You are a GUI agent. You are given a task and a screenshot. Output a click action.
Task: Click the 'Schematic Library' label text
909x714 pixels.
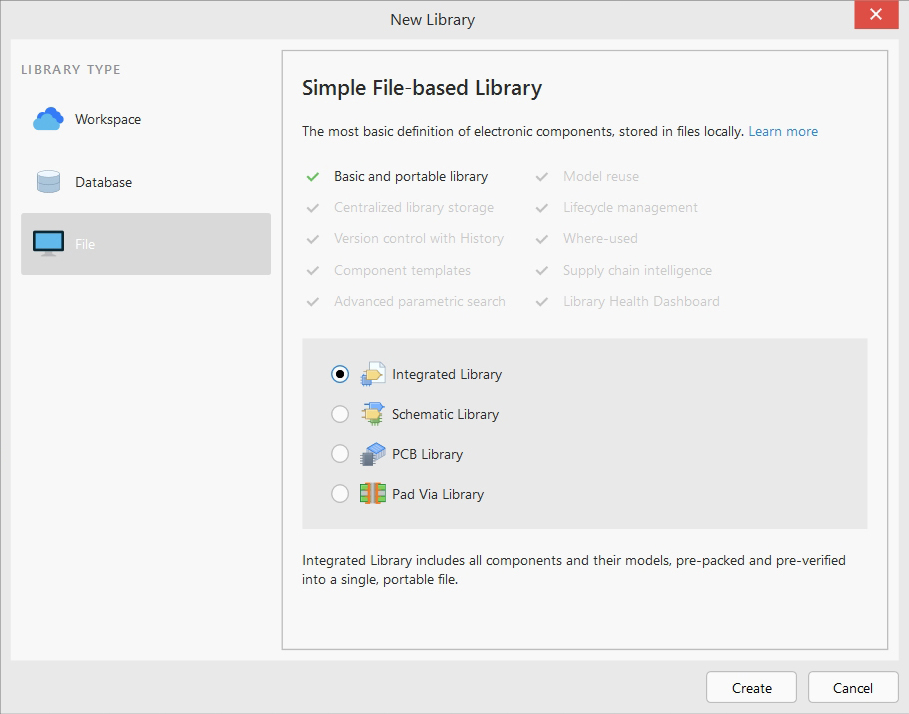click(x=445, y=414)
